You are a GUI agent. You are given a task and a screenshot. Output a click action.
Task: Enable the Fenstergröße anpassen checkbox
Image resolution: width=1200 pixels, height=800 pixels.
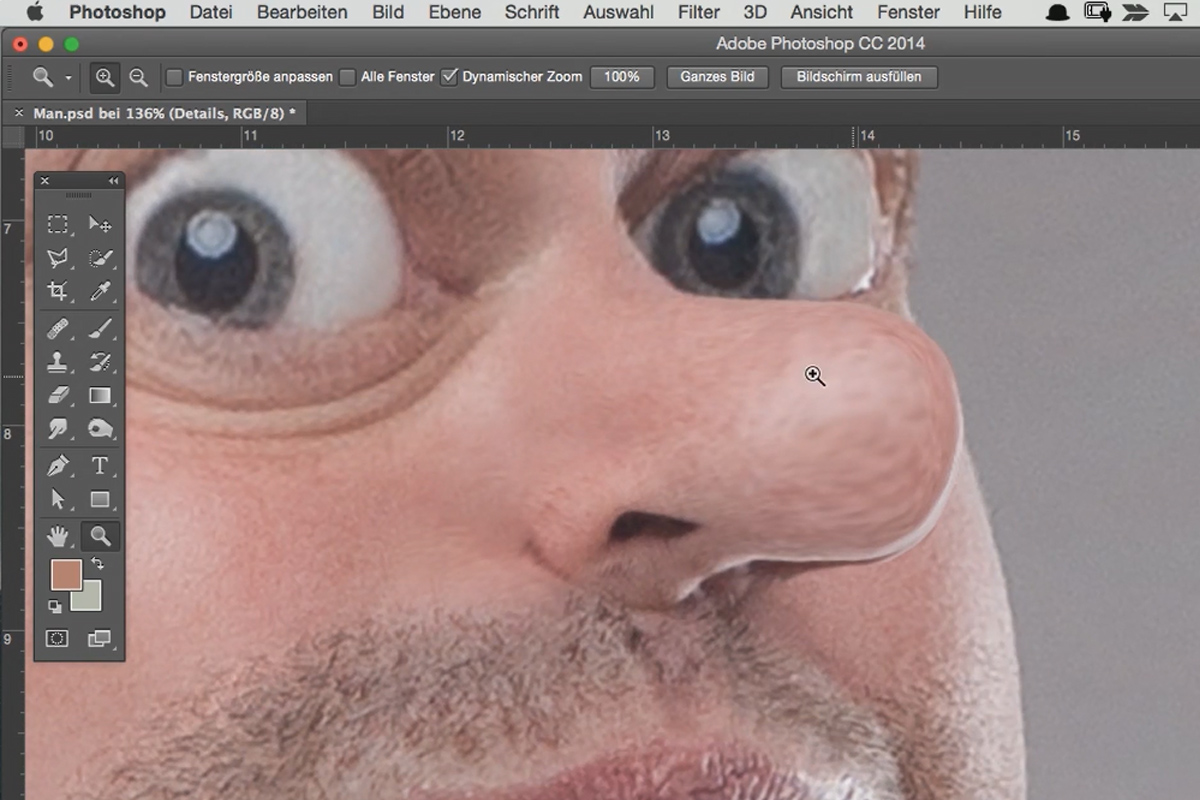(x=175, y=76)
